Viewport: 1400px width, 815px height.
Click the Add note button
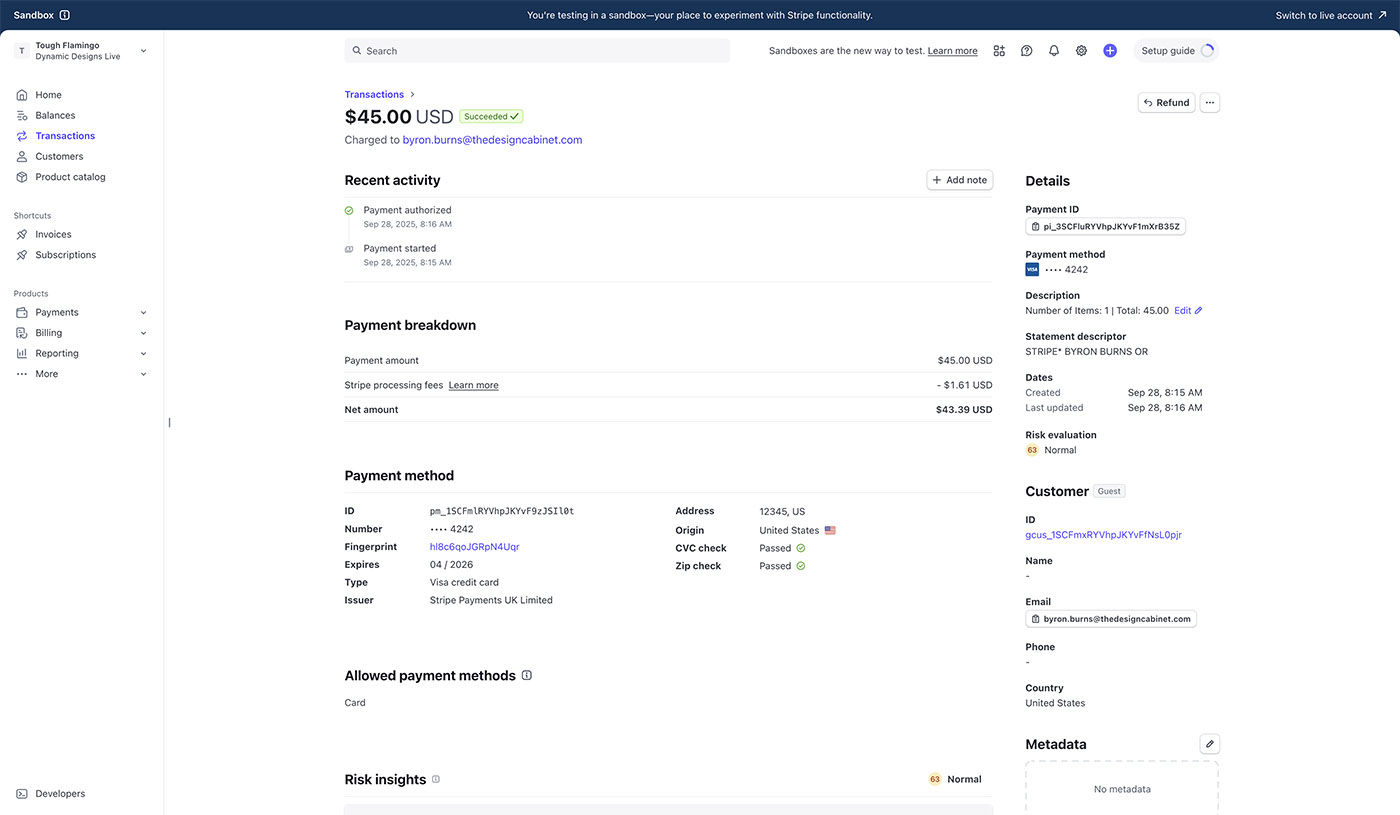[959, 180]
